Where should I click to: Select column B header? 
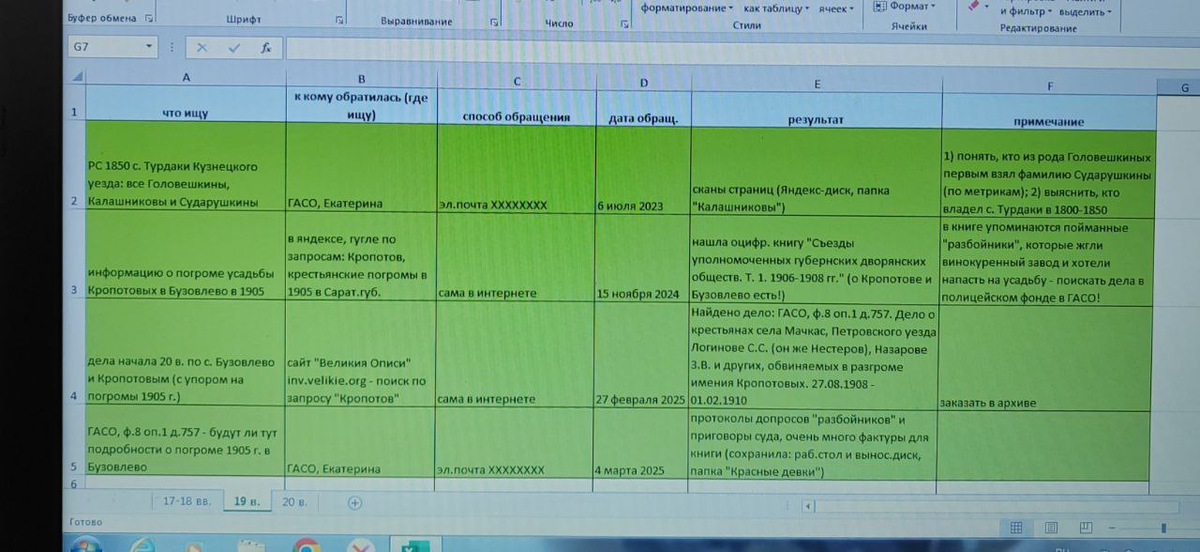pyautogui.click(x=361, y=78)
